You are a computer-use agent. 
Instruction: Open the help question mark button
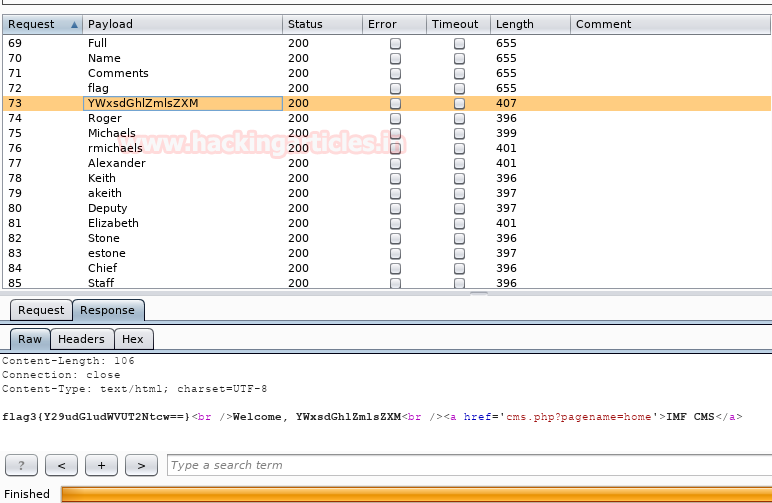coord(21,465)
